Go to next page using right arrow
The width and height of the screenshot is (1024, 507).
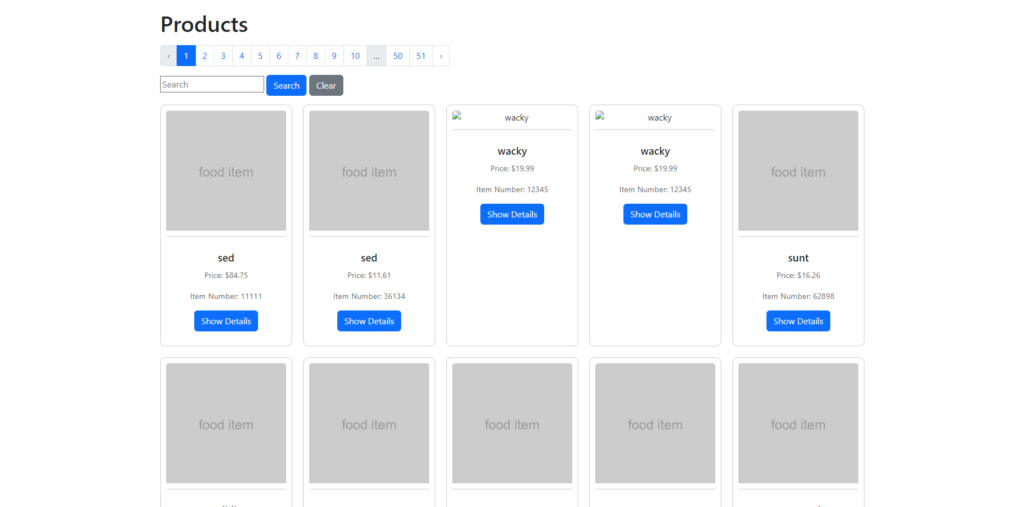[440, 56]
